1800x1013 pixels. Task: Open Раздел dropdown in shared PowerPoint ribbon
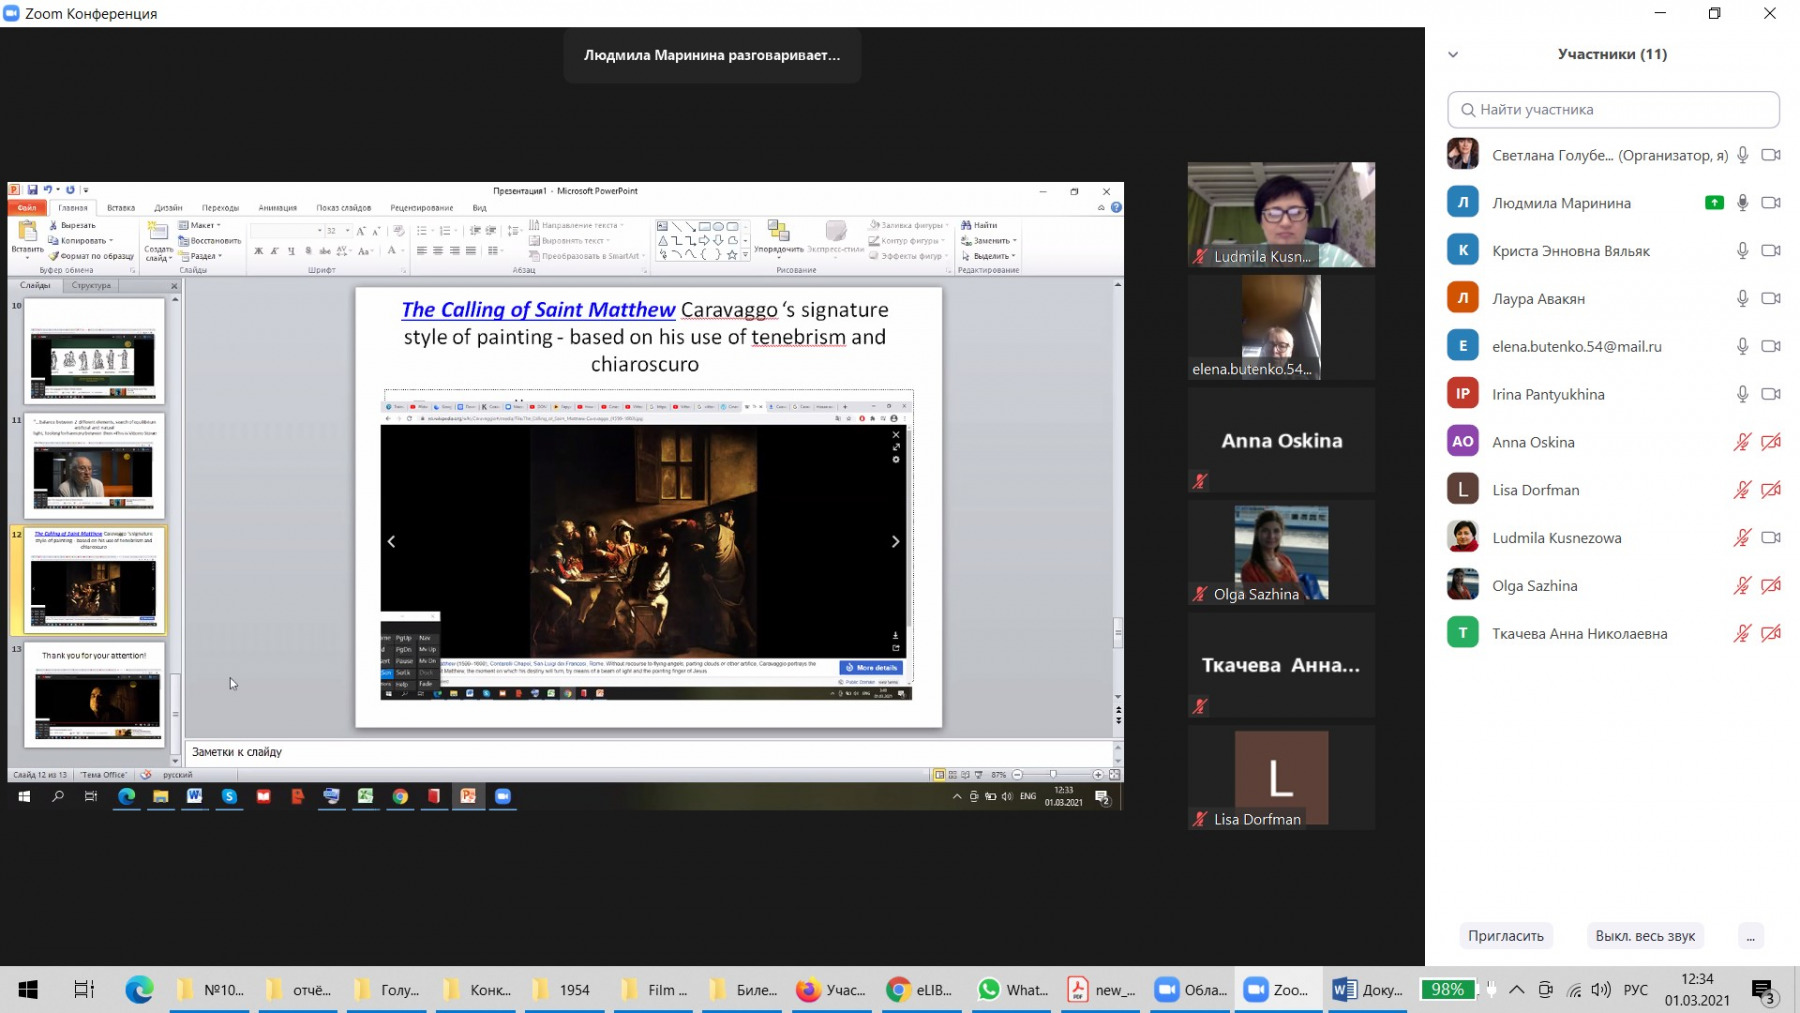[201, 256]
